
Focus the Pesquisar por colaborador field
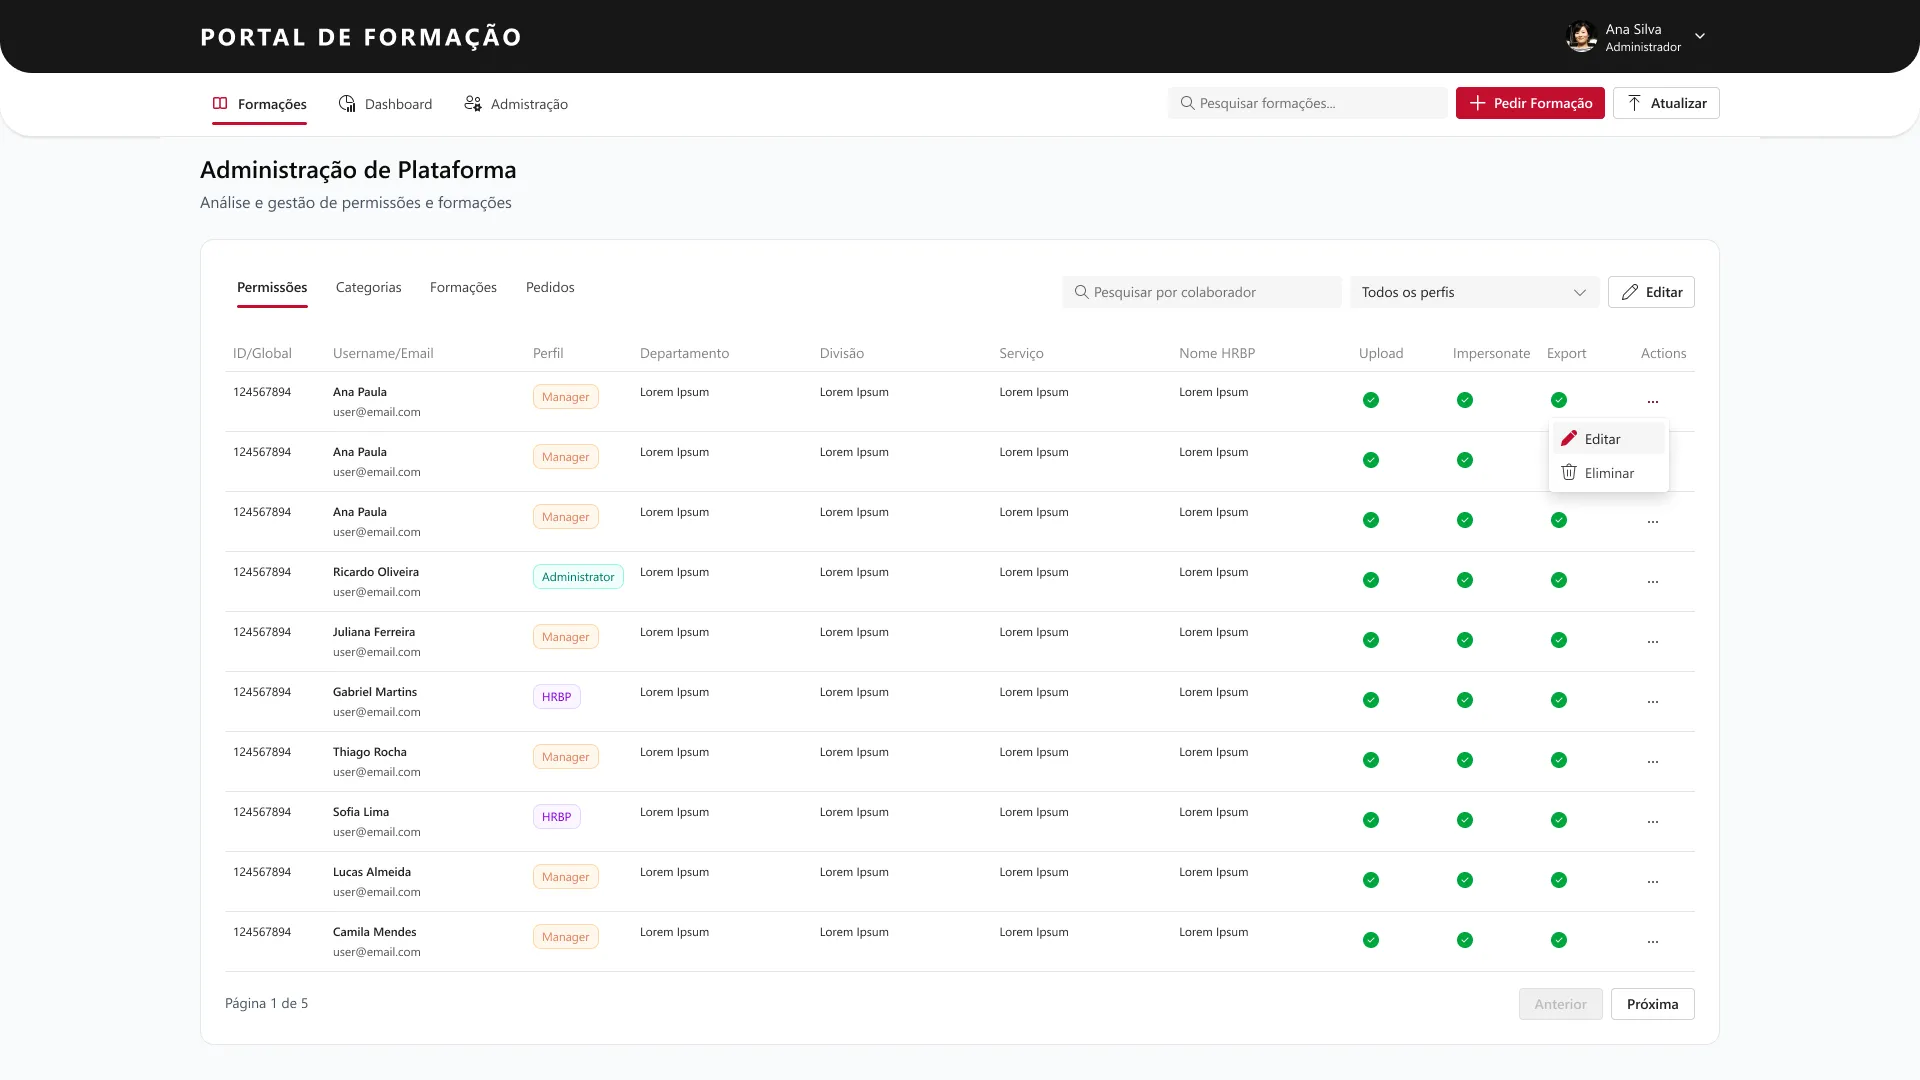tap(1202, 292)
